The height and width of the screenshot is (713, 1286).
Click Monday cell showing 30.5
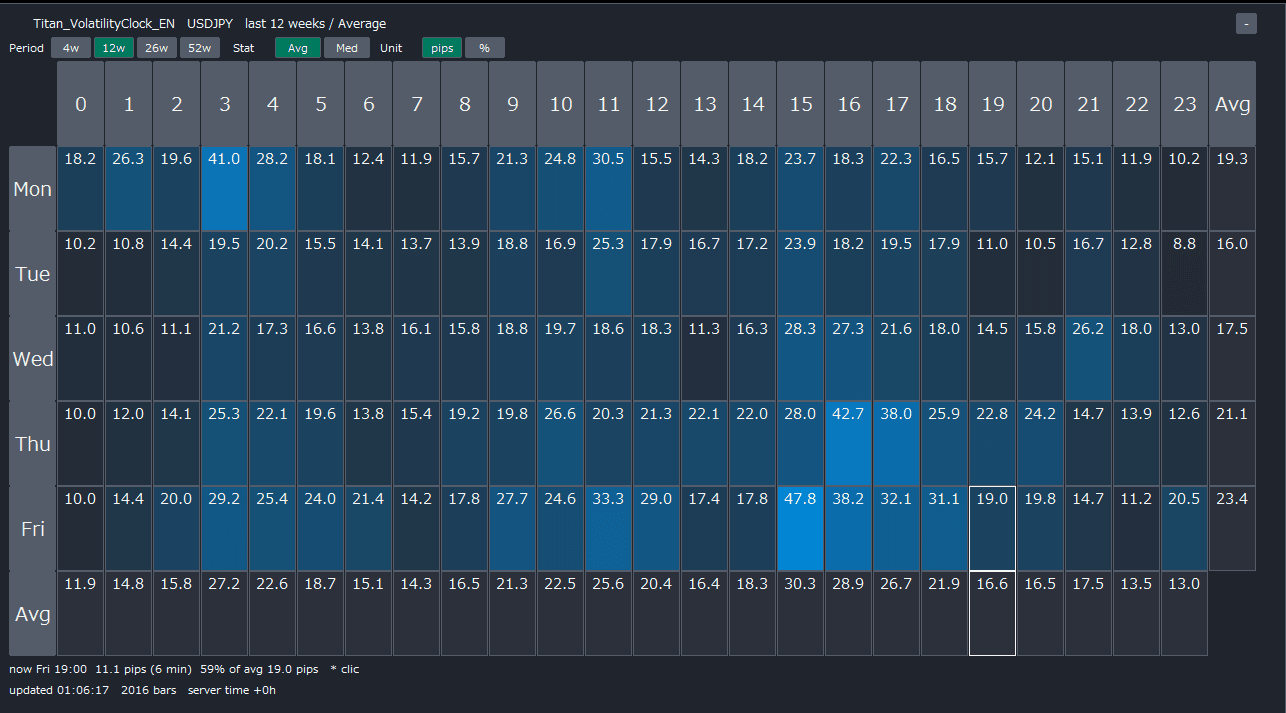(x=609, y=189)
